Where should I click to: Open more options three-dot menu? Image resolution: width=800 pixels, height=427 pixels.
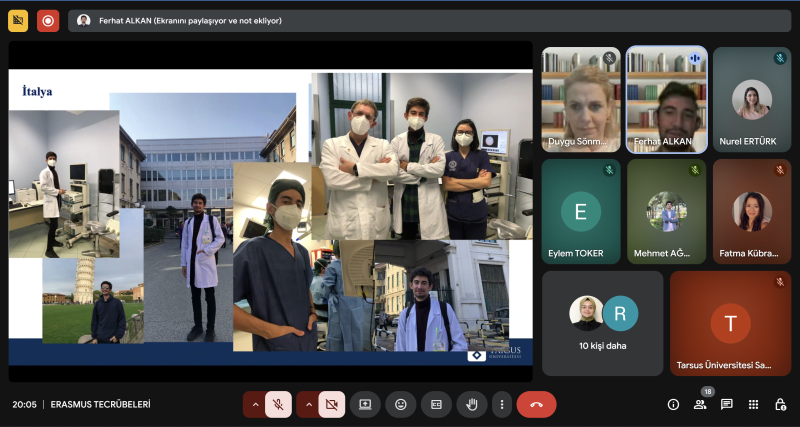tap(502, 404)
